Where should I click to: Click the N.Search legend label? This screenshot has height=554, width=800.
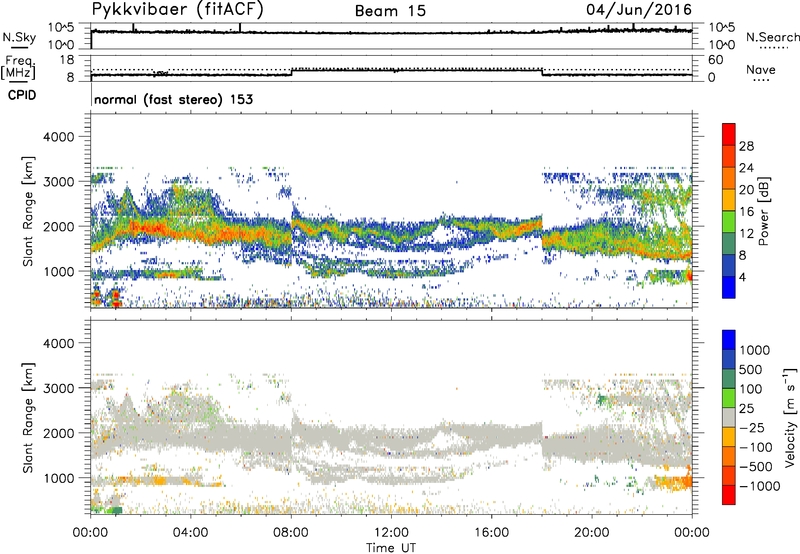[772, 37]
